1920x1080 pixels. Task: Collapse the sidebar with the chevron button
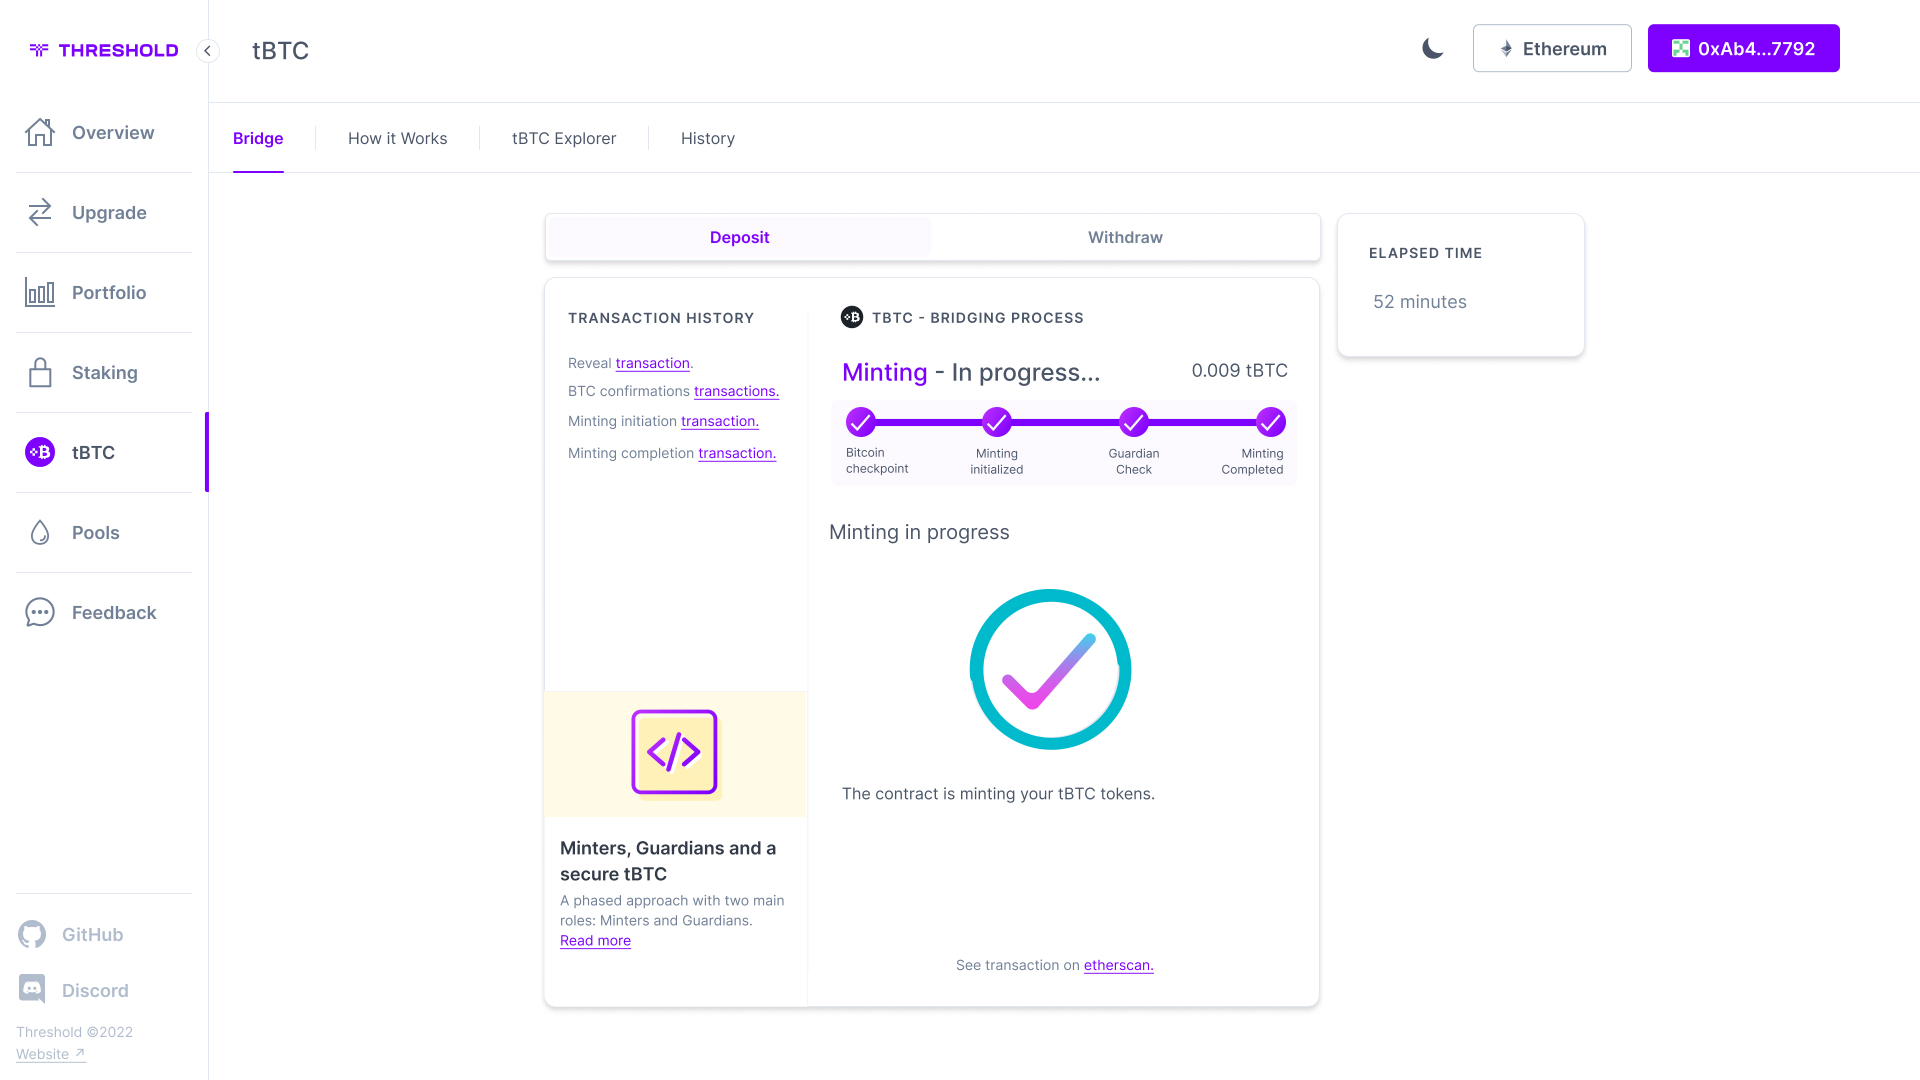pyautogui.click(x=208, y=51)
